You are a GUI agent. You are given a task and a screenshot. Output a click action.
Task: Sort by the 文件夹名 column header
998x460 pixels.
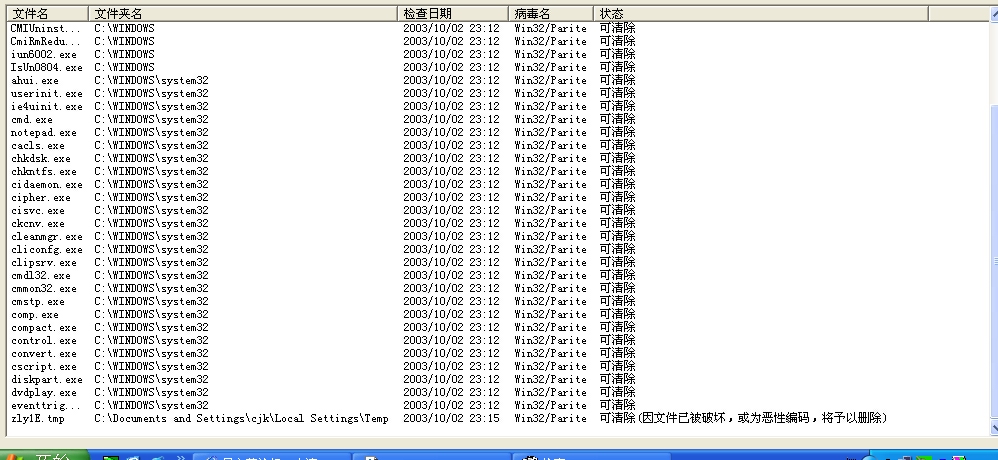click(x=244, y=13)
